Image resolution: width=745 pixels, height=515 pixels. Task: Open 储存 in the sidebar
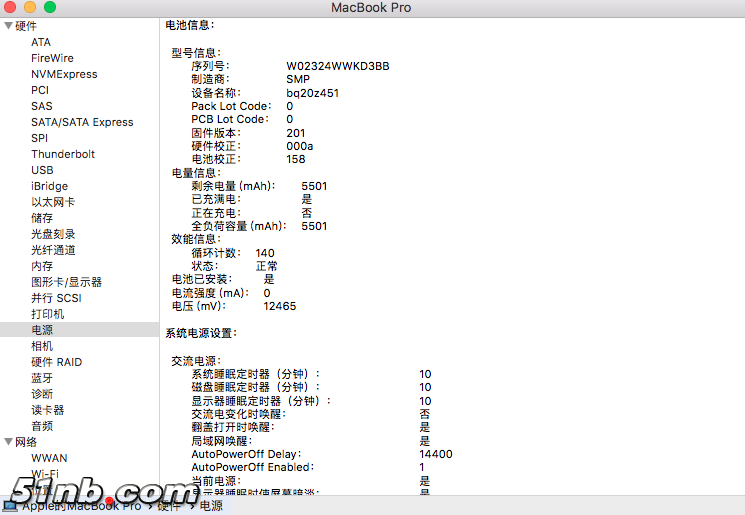pos(42,218)
